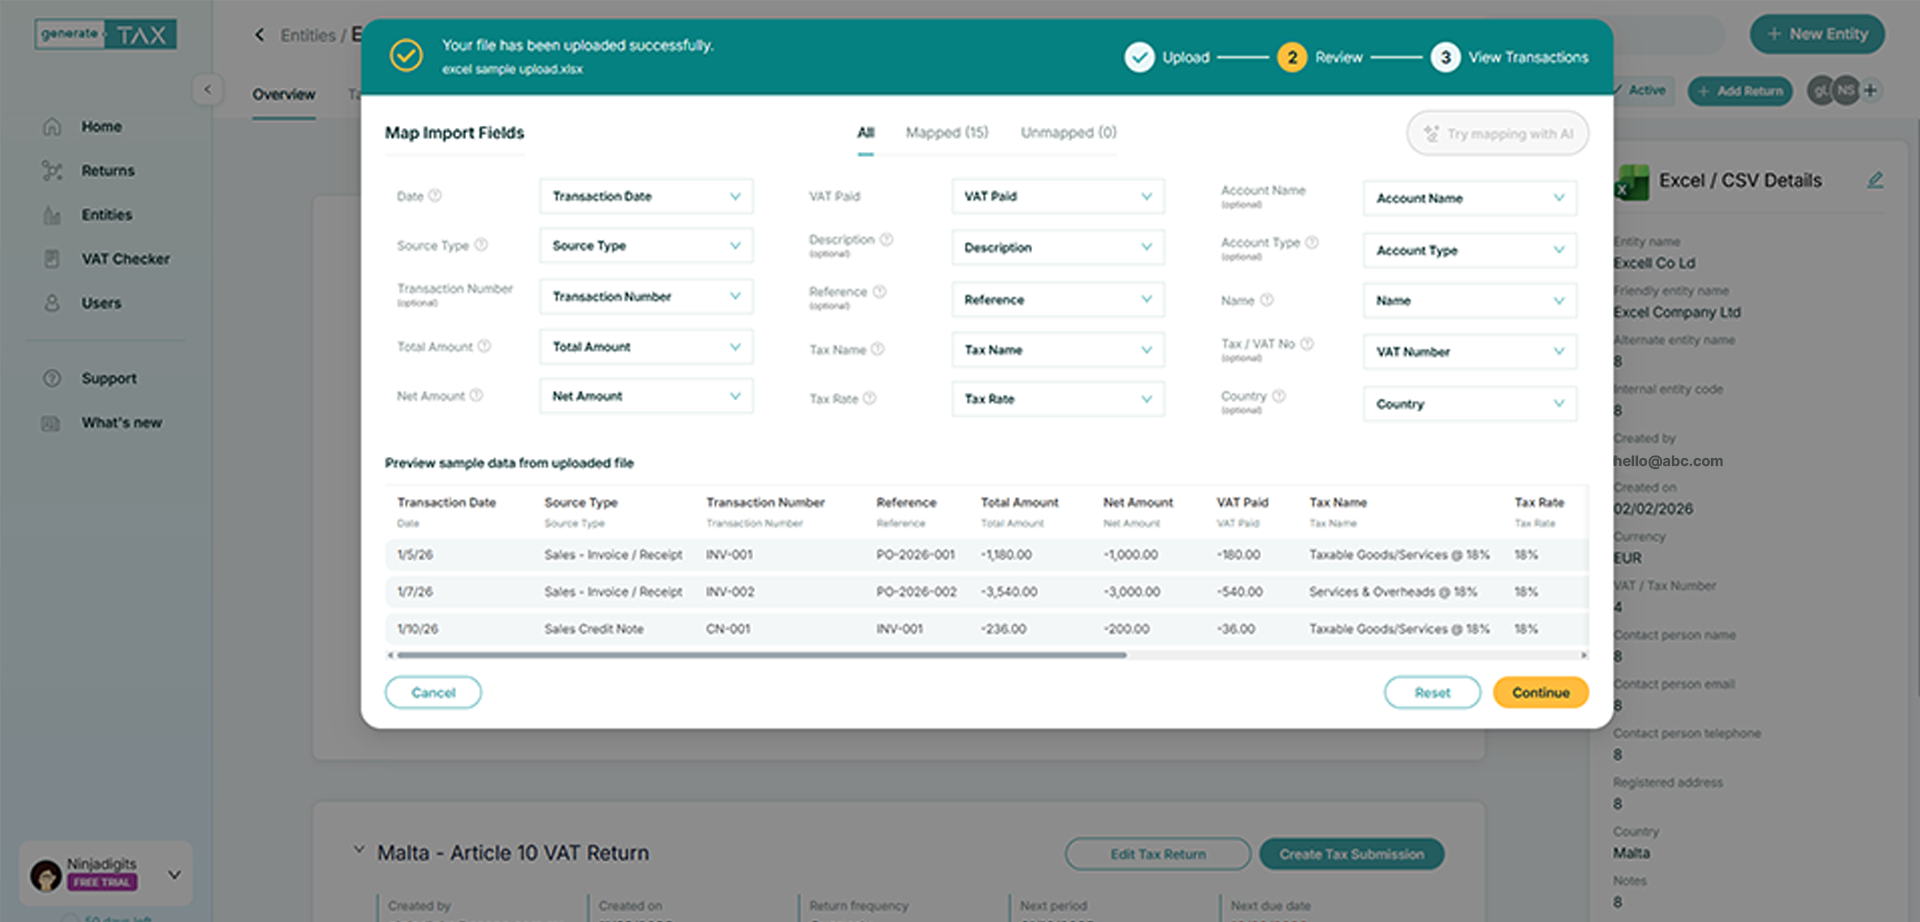
Task: Click the Country field help icon
Action: tap(1279, 396)
